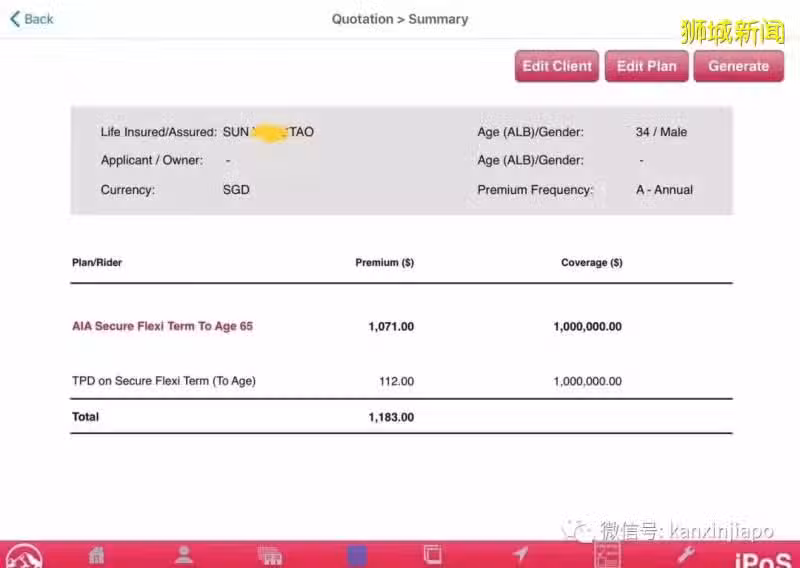800x568 pixels.
Task: Click the 'Plan/Rider' column header
Action: pyautogui.click(x=97, y=262)
